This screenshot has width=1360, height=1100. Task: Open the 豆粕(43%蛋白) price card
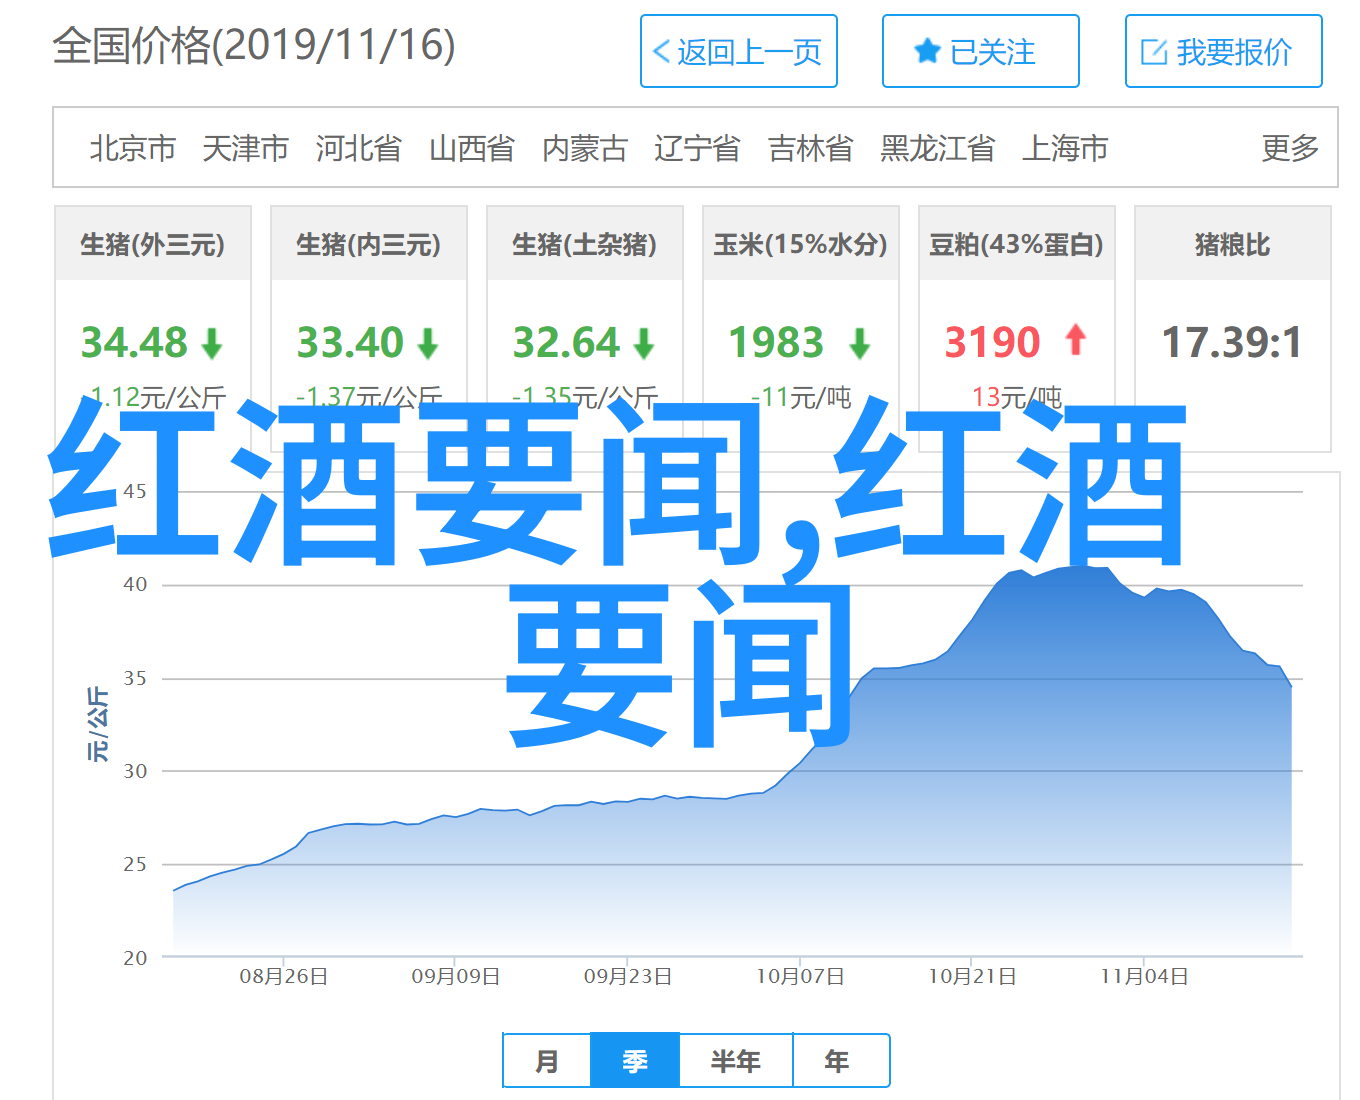click(x=1017, y=329)
